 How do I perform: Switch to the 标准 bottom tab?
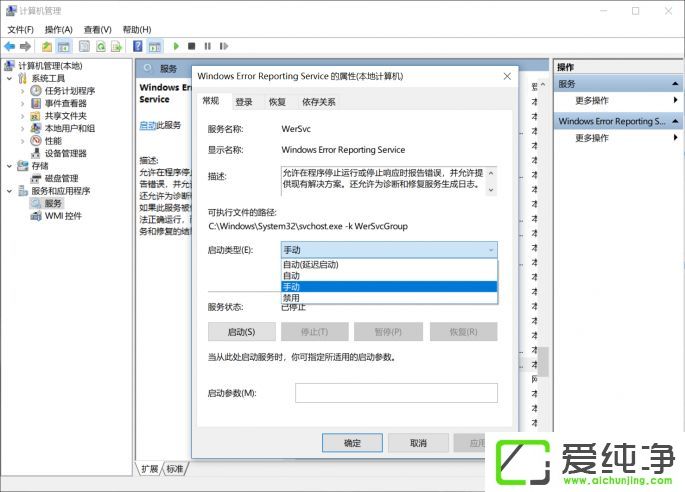pyautogui.click(x=175, y=469)
